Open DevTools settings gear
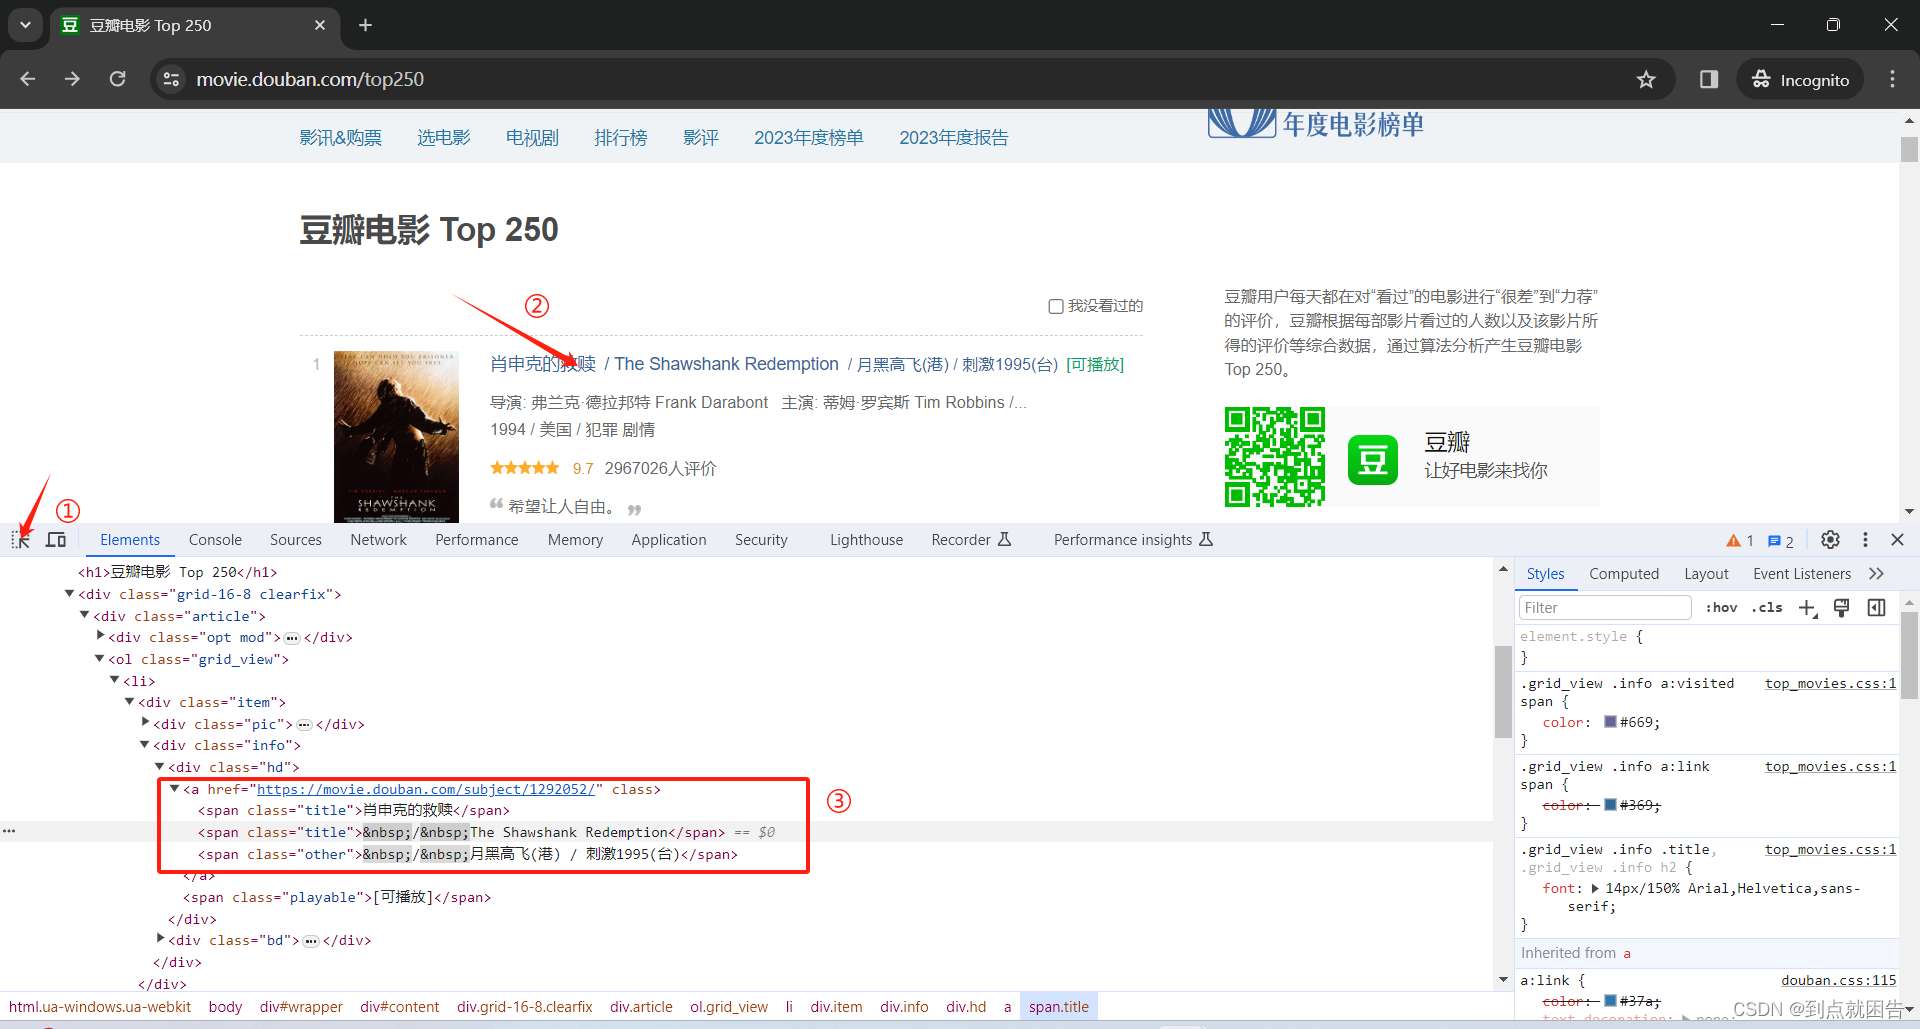Screen dimensions: 1920x1029 [1830, 540]
